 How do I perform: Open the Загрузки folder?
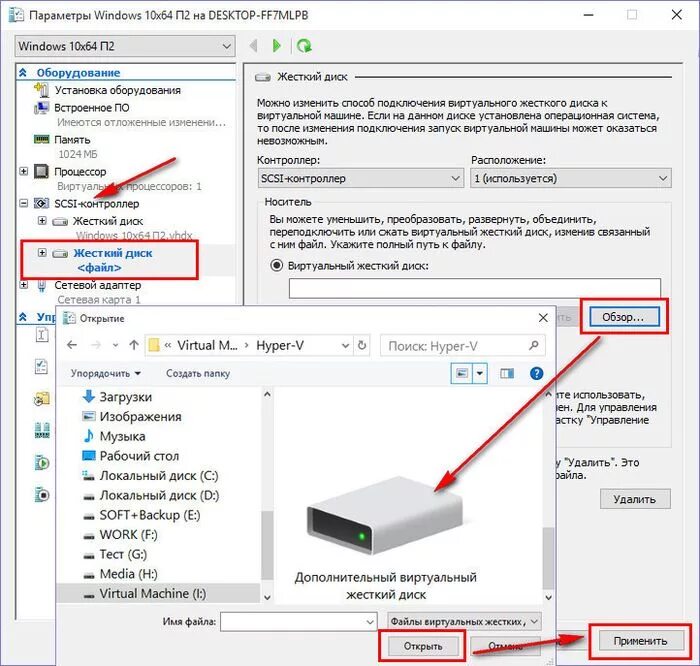[126, 396]
